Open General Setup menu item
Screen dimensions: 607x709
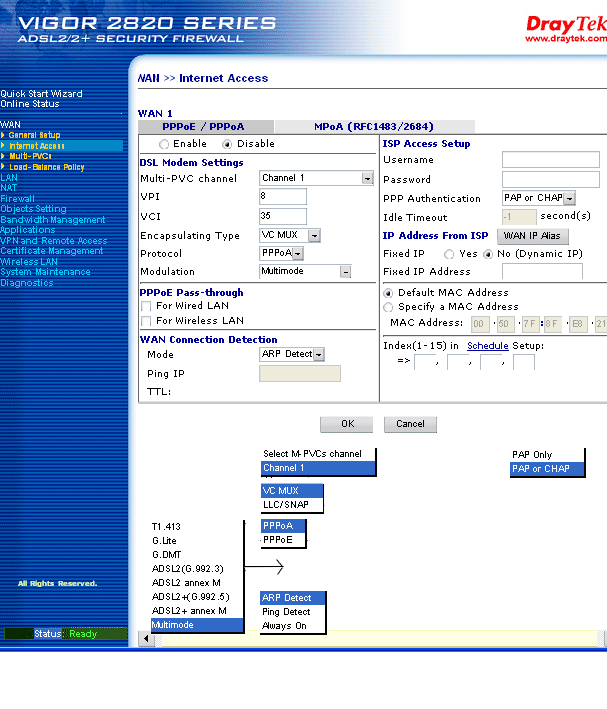click(34, 135)
